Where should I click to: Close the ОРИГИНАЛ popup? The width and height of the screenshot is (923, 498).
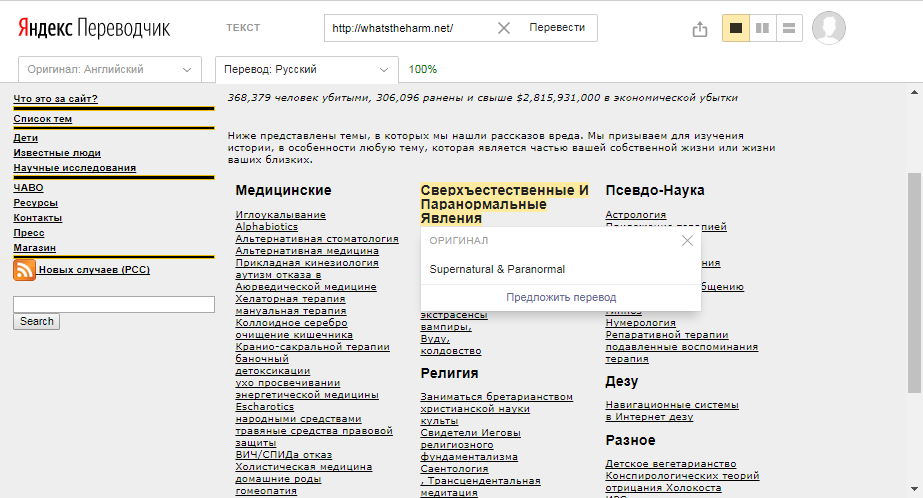pyautogui.click(x=687, y=240)
